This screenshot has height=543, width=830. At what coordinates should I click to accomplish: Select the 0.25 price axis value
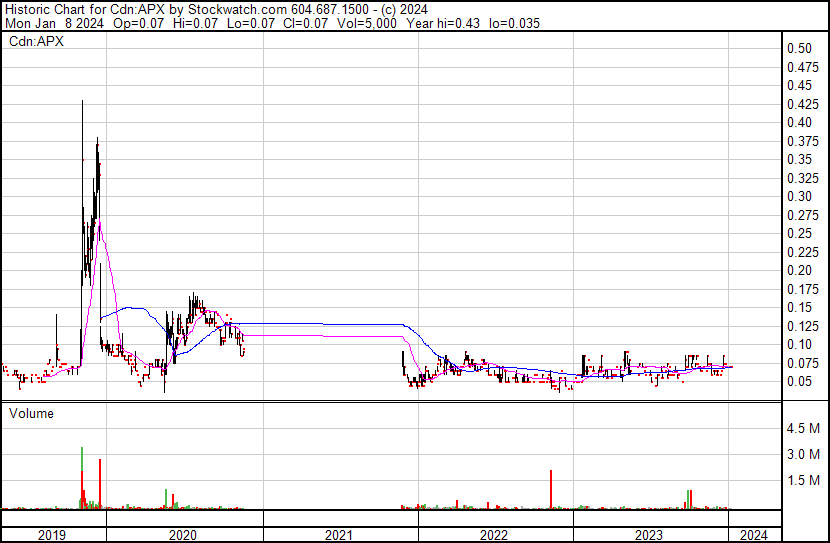pyautogui.click(x=799, y=233)
